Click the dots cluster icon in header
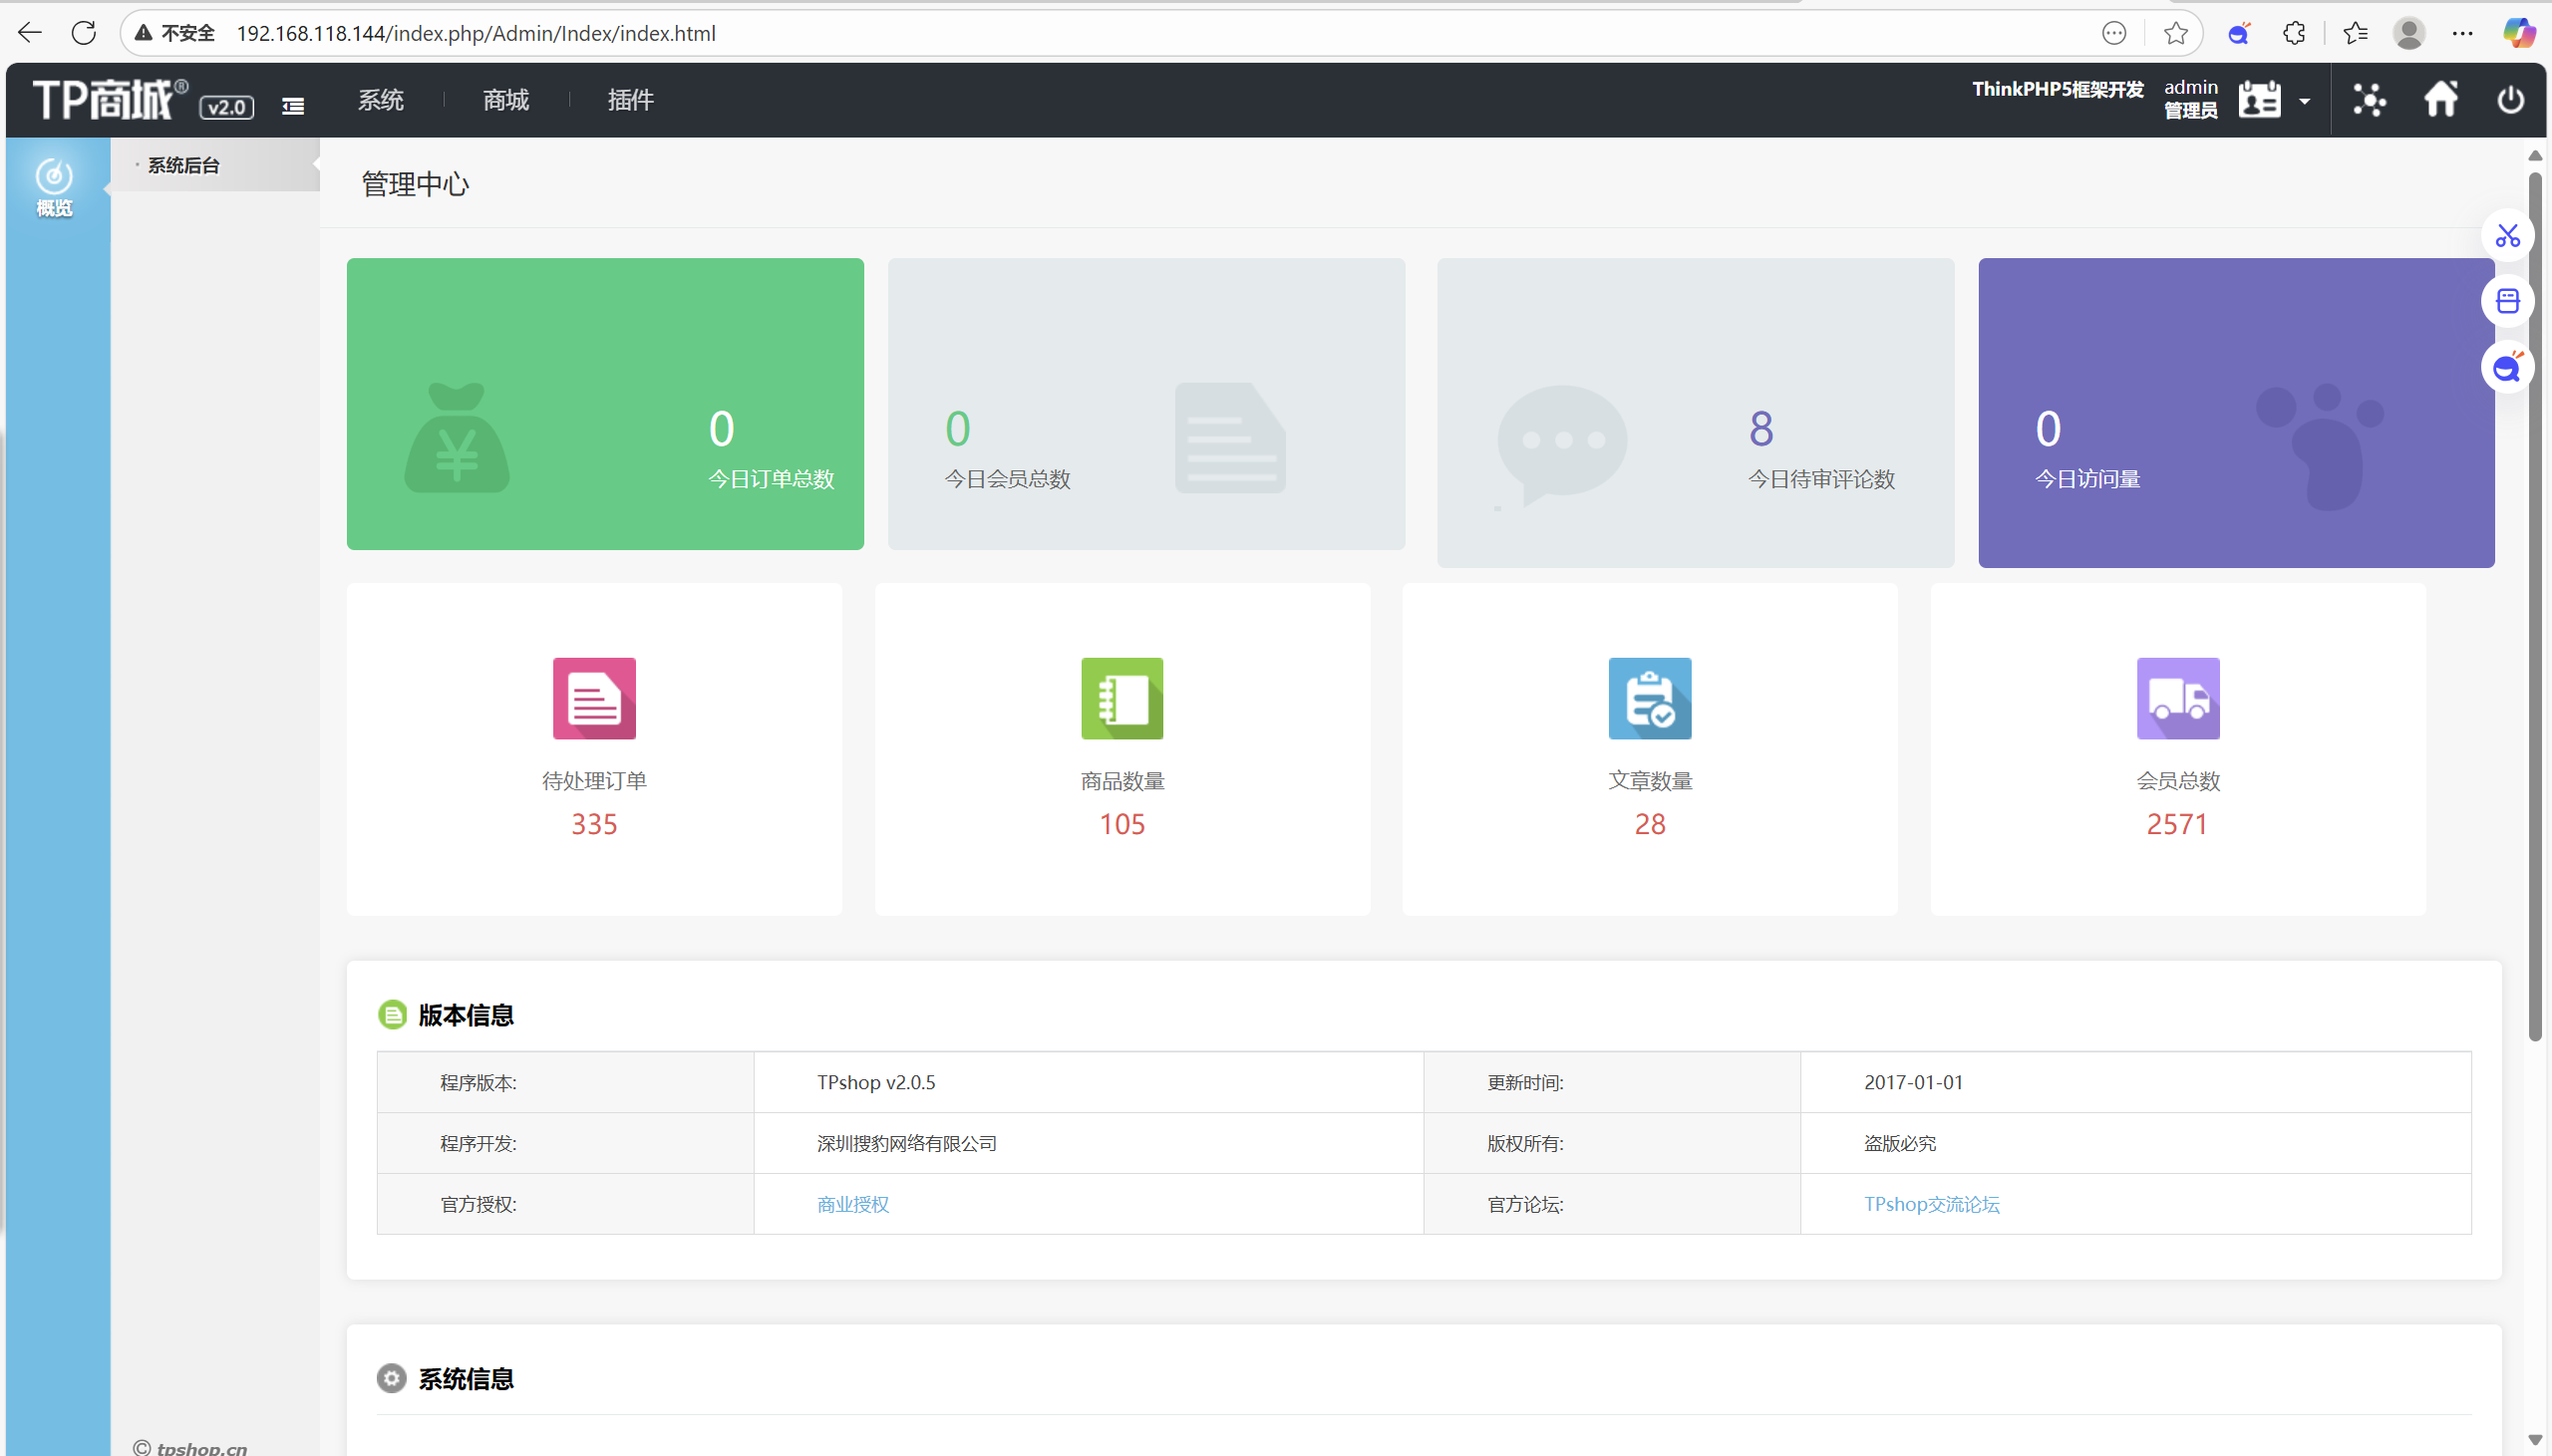2552x1456 pixels. pos(2369,100)
